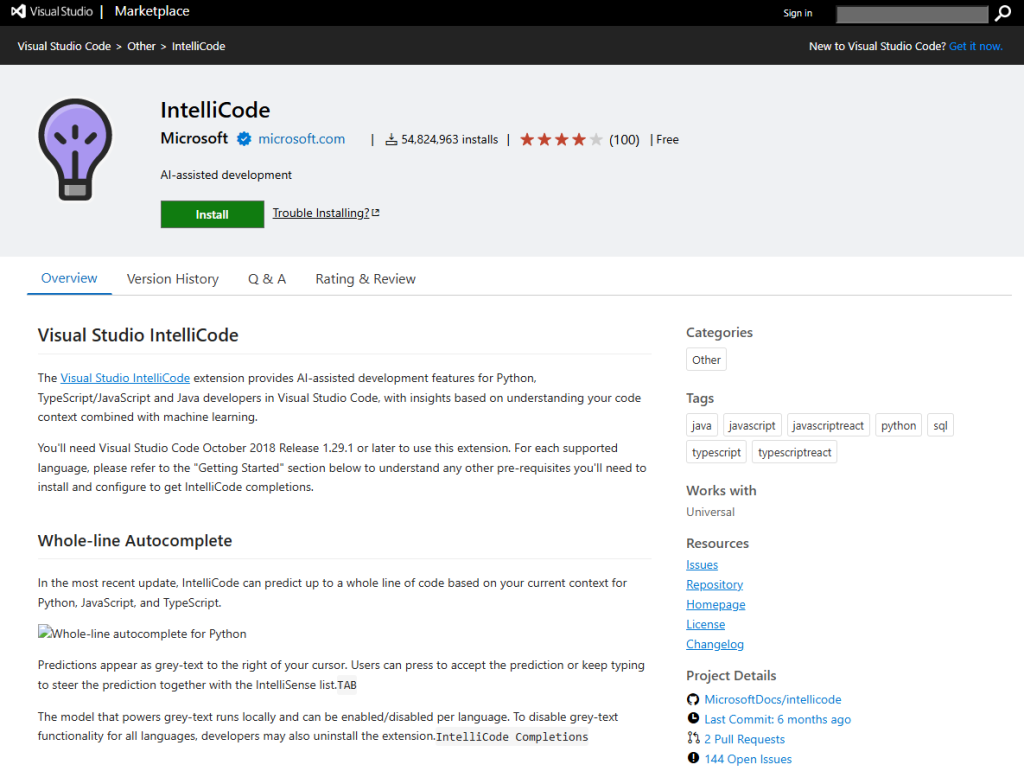Click the IntelliCode lightbulb logo
This screenshot has width=1024, height=771.
[75, 149]
